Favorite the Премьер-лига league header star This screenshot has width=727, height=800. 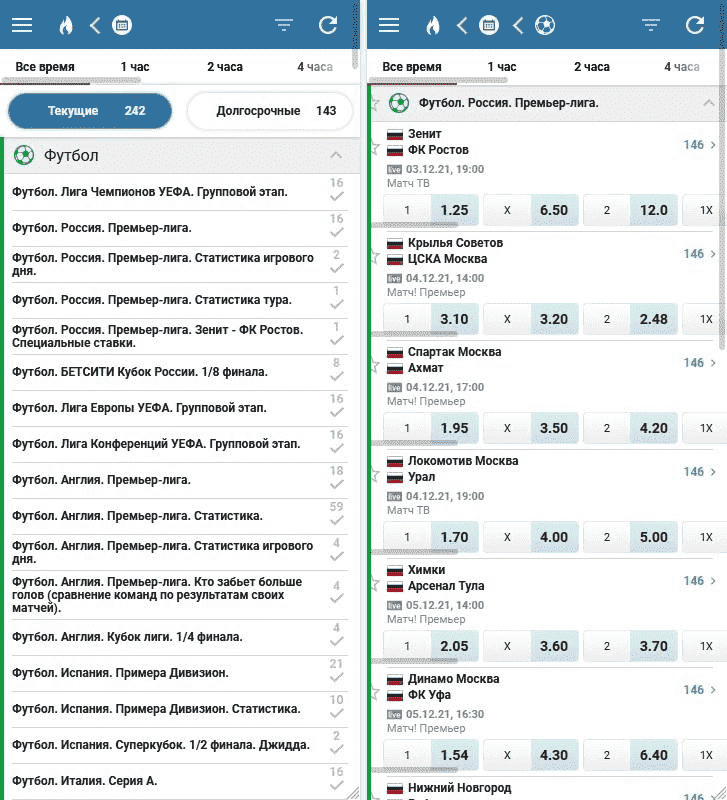click(x=375, y=104)
